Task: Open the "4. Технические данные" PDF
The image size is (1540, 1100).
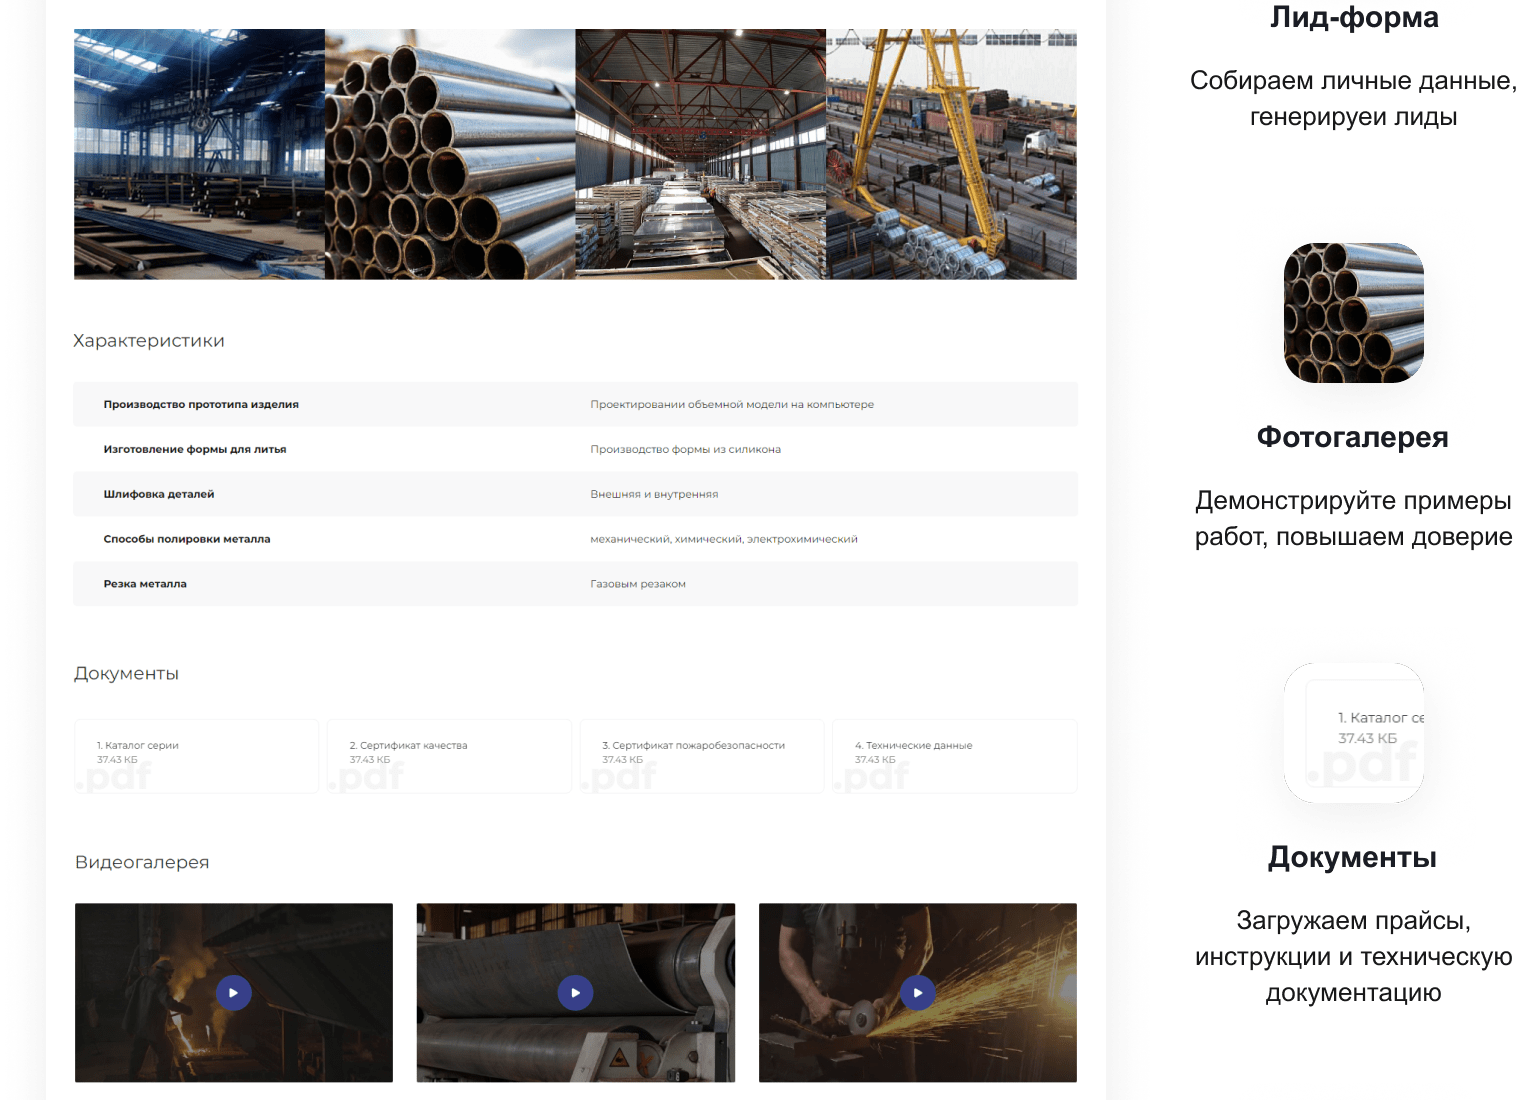Action: (954, 756)
